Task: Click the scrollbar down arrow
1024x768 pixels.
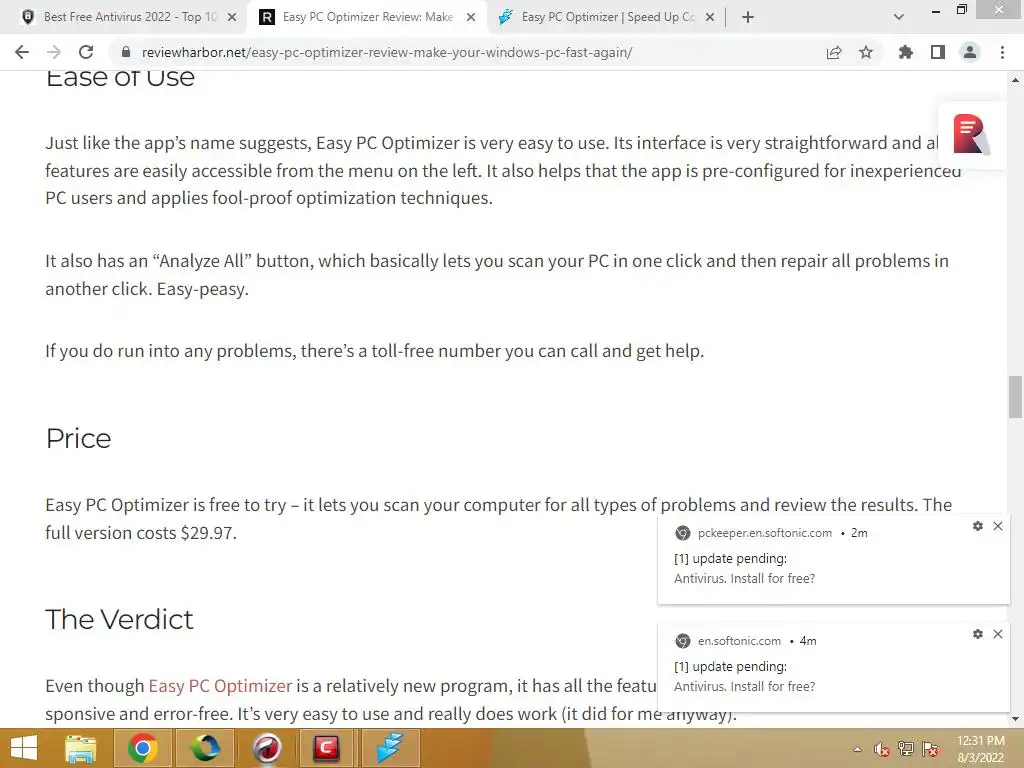Action: click(1015, 720)
